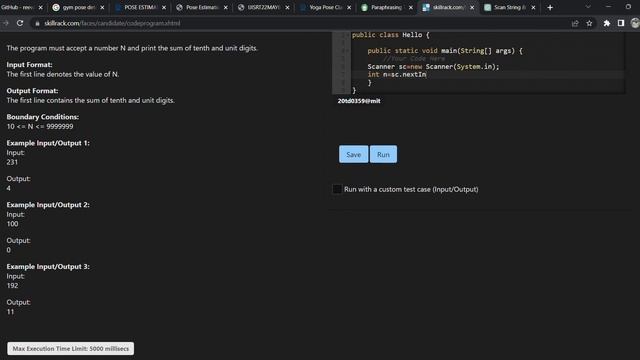The width and height of the screenshot is (640, 360).
Task: View site info lock icon
Action: pos(37,23)
